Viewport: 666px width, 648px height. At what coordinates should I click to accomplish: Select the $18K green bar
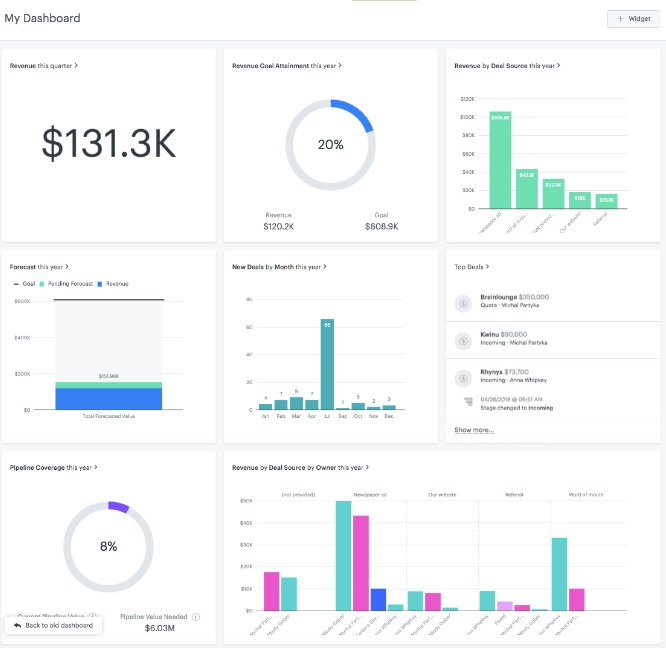coord(580,200)
